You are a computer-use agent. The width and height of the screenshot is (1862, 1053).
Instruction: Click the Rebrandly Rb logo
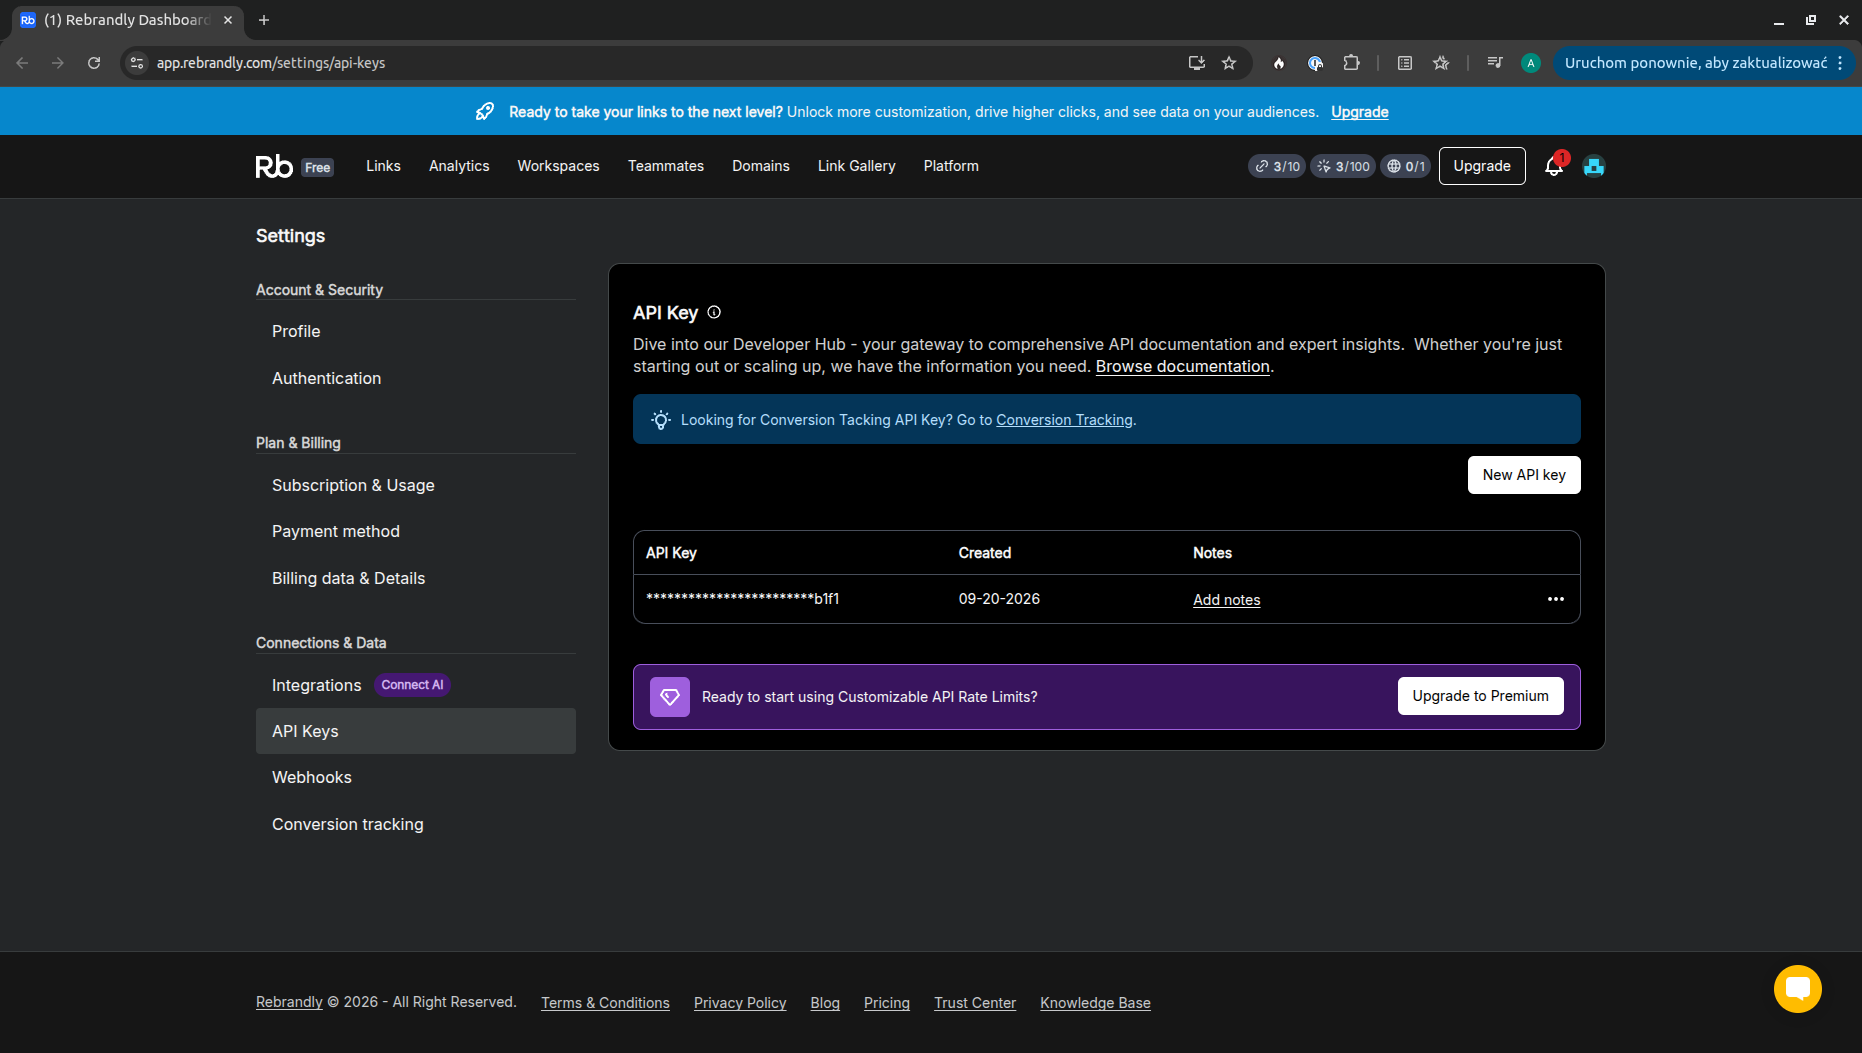[x=274, y=166]
